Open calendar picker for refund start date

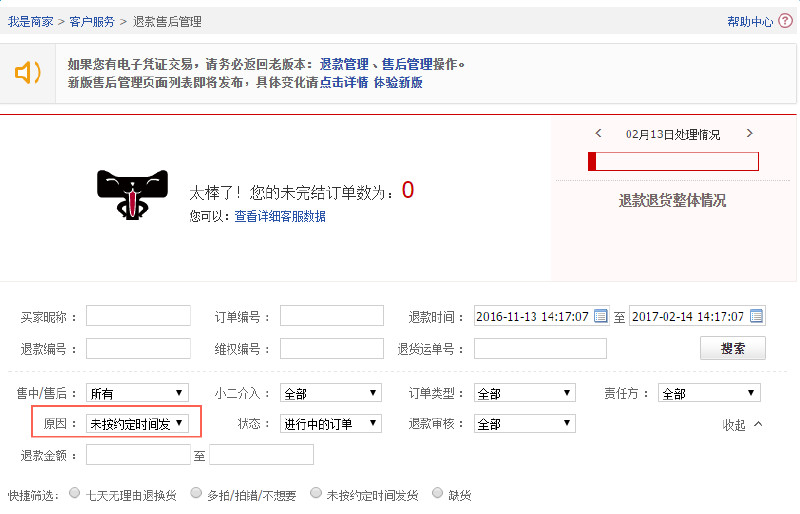point(601,316)
